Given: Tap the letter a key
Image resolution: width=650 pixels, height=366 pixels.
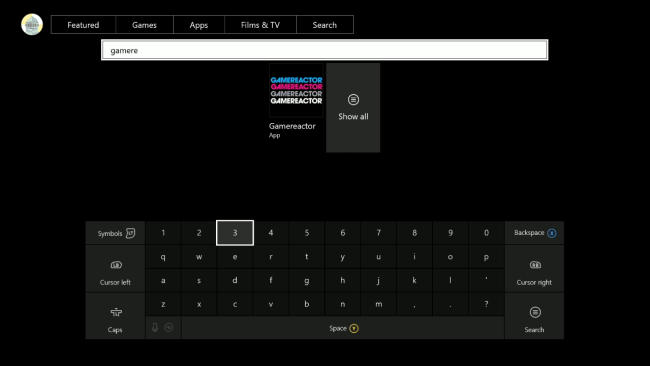Looking at the screenshot, I should [163, 281].
